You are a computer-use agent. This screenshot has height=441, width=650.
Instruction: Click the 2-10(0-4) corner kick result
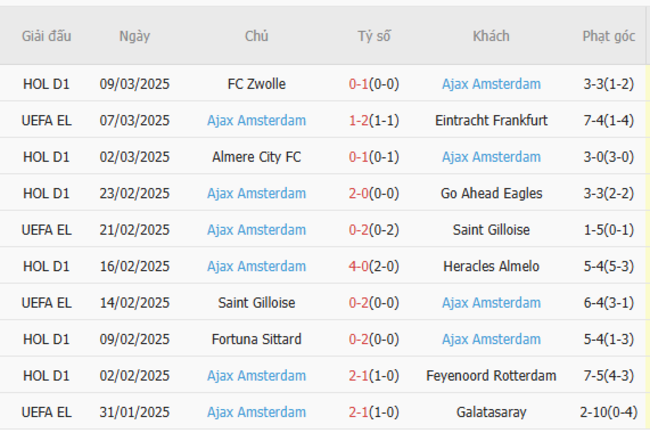pos(609,412)
